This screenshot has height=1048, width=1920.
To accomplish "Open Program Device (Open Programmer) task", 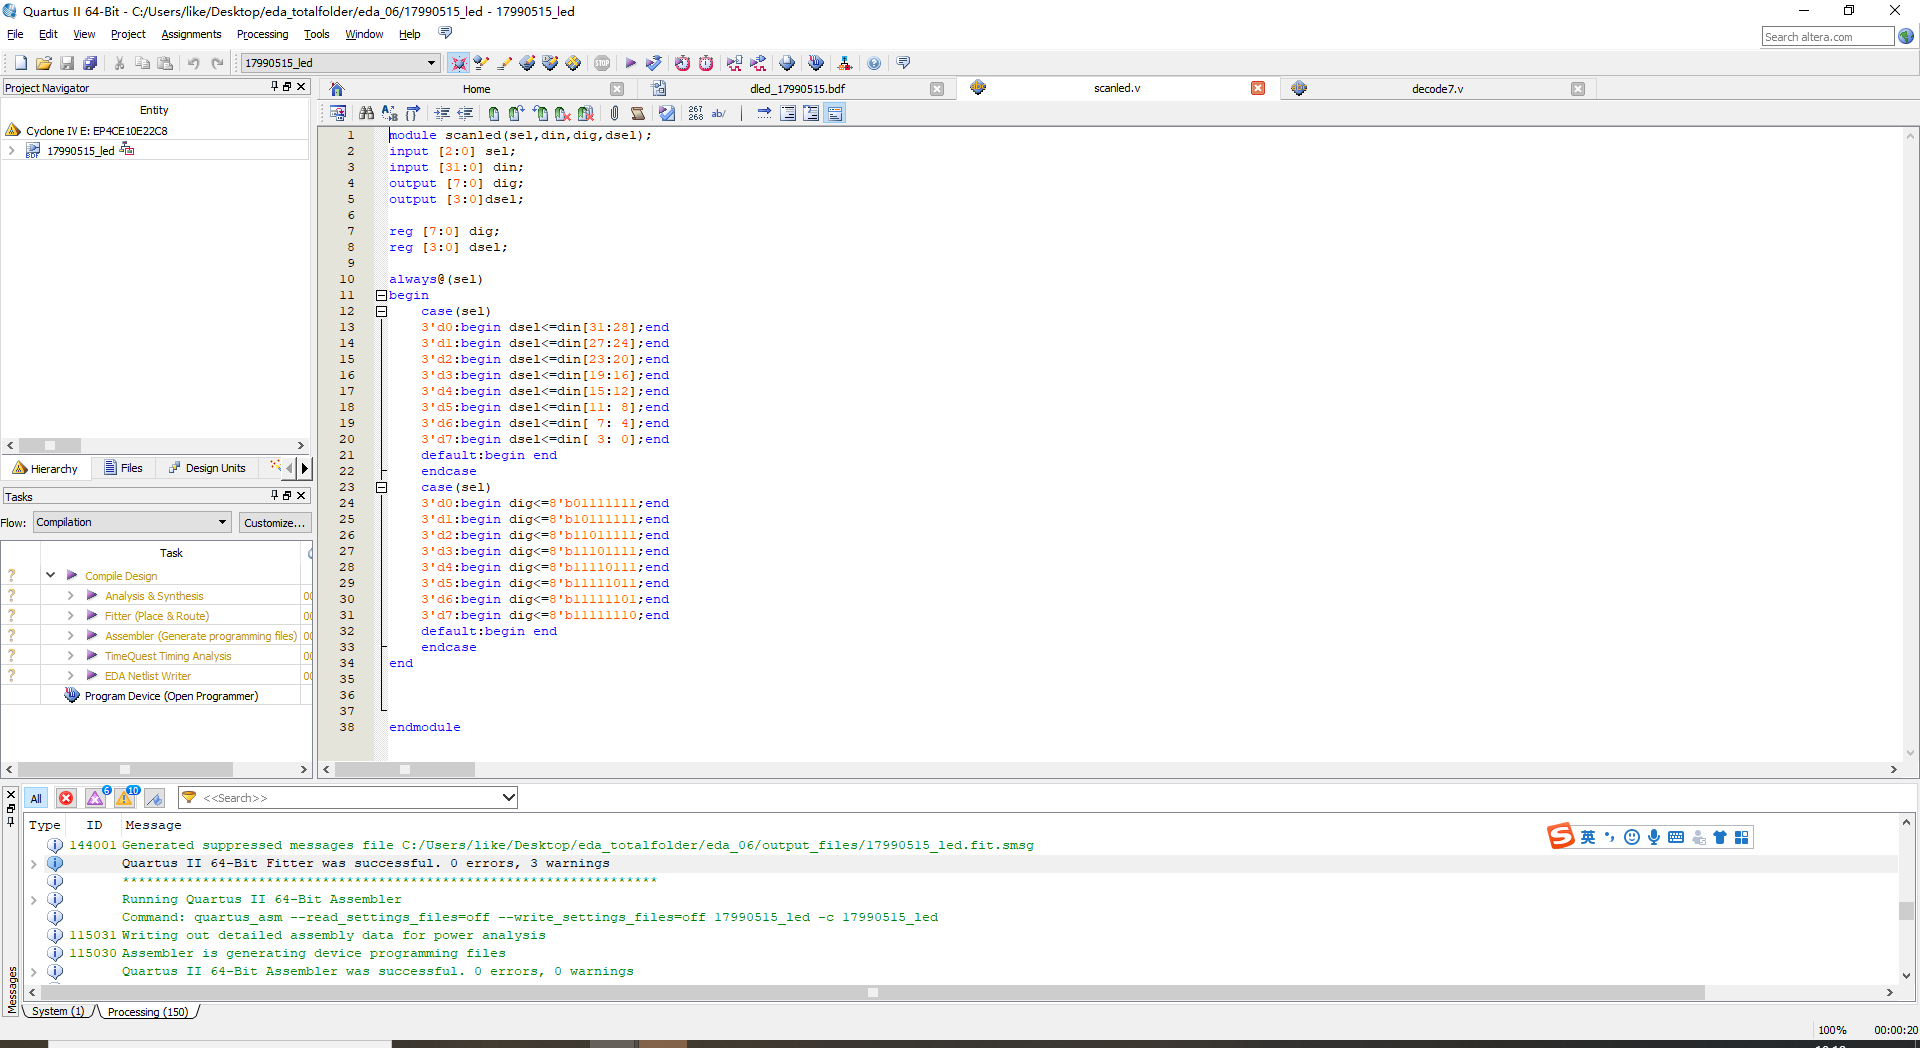I will point(171,696).
